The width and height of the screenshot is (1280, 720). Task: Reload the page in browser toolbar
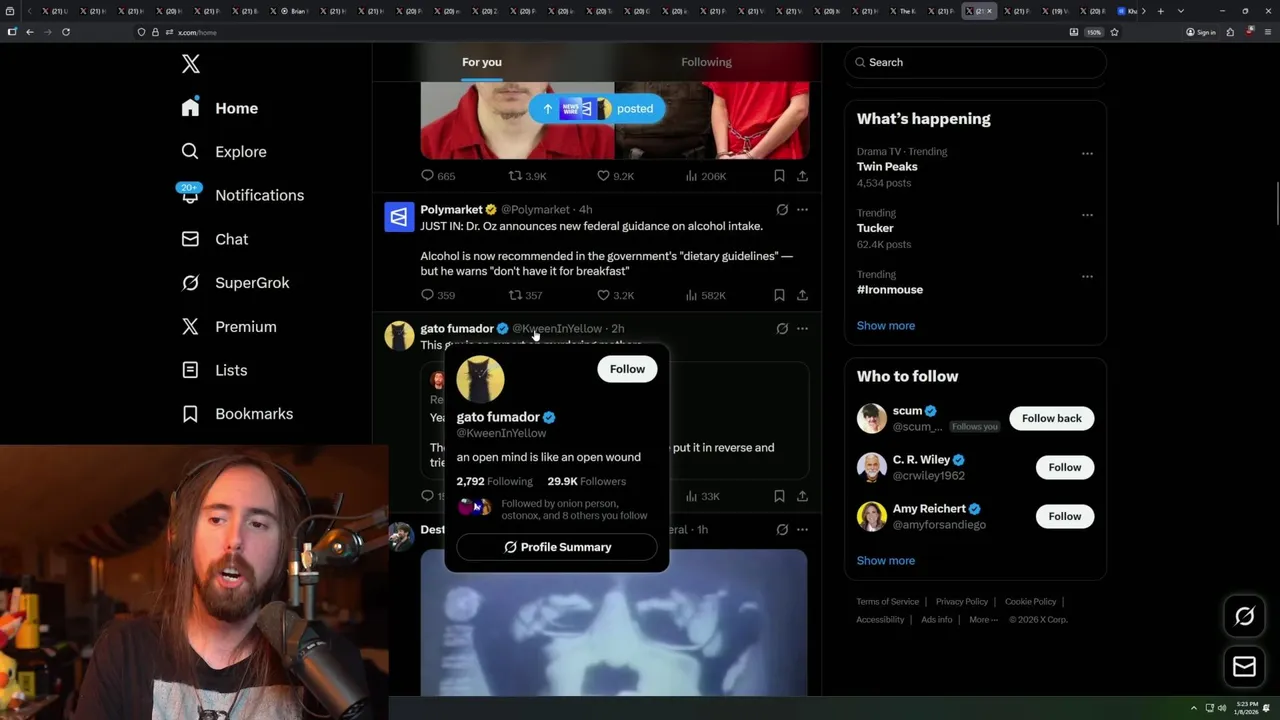66,32
